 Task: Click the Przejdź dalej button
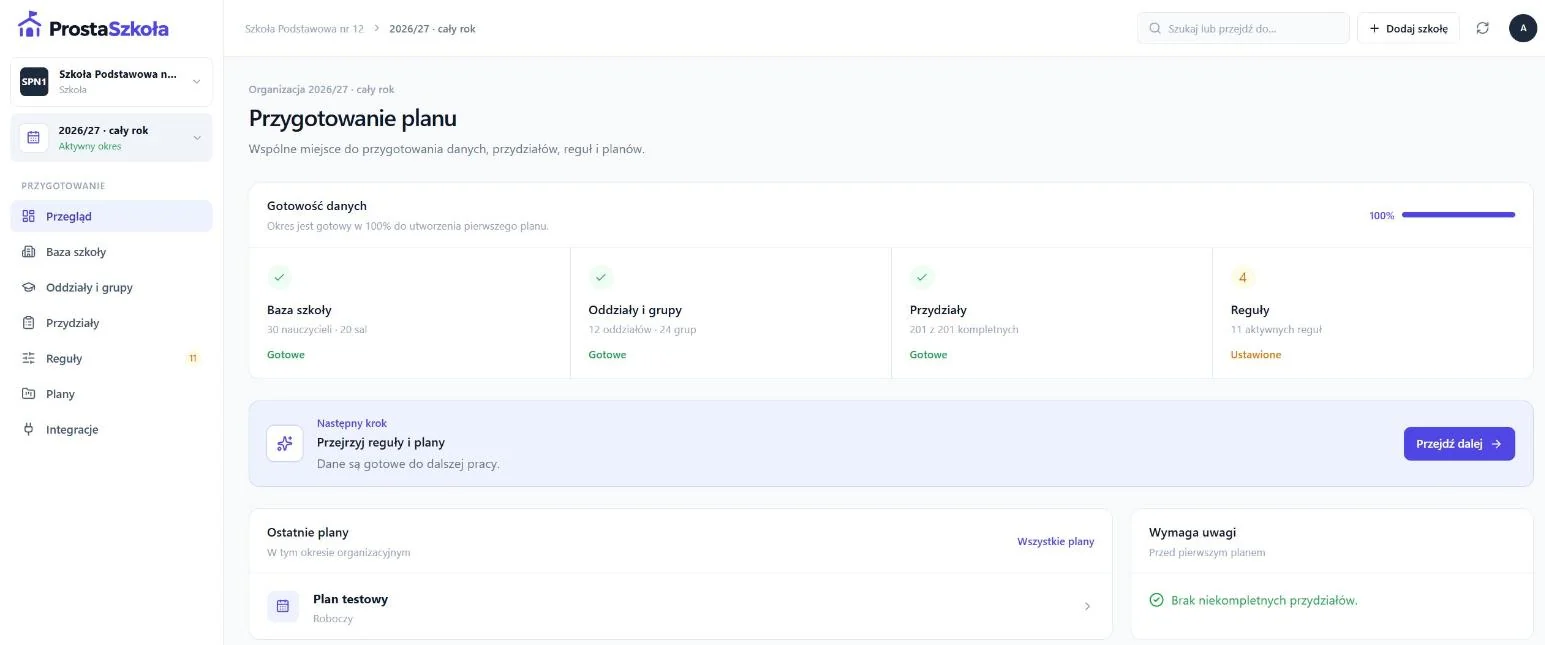point(1459,444)
